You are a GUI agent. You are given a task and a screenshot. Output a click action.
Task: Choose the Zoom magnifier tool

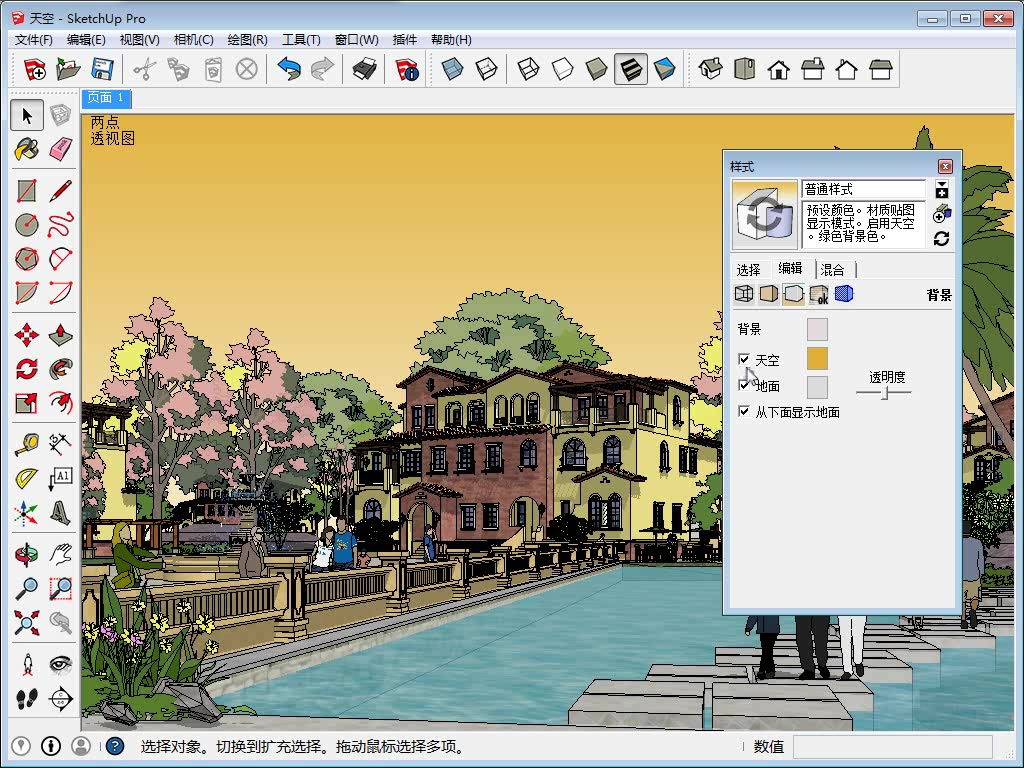(x=27, y=588)
